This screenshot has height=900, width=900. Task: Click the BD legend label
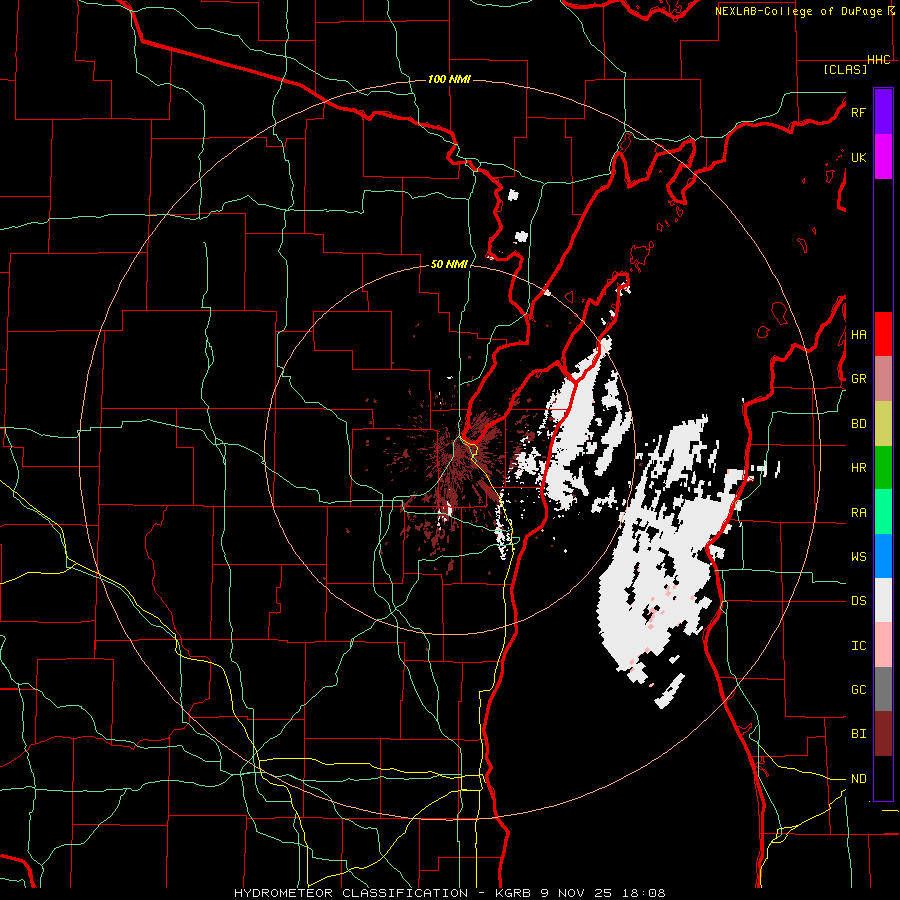[858, 424]
